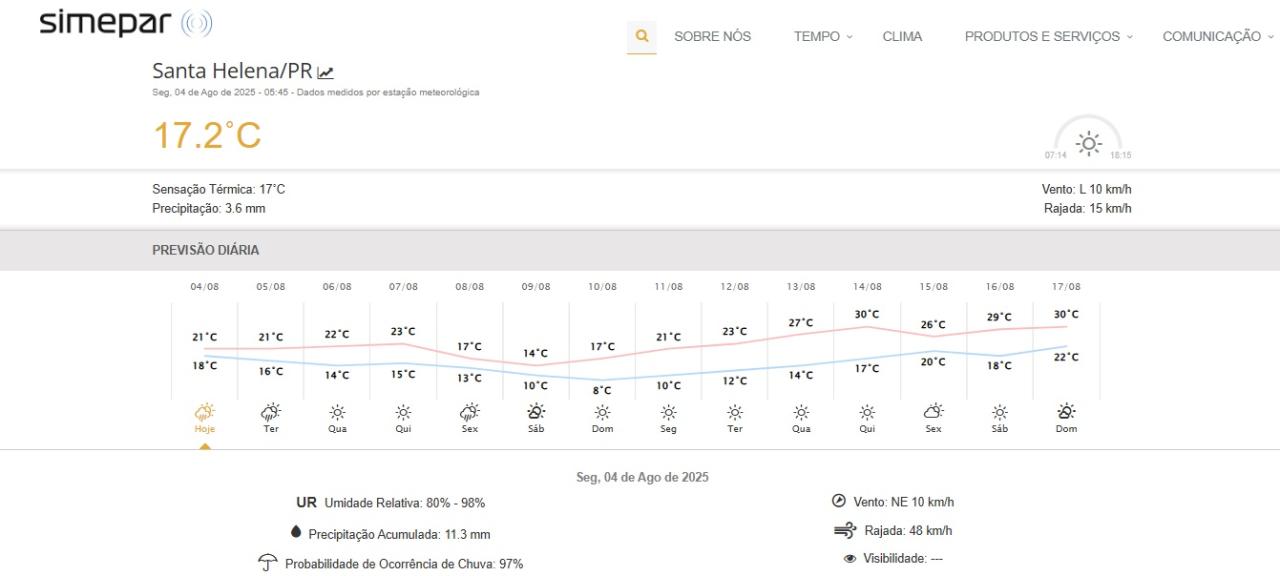Open the search magnifying glass icon
The image size is (1280, 576).
pos(640,34)
